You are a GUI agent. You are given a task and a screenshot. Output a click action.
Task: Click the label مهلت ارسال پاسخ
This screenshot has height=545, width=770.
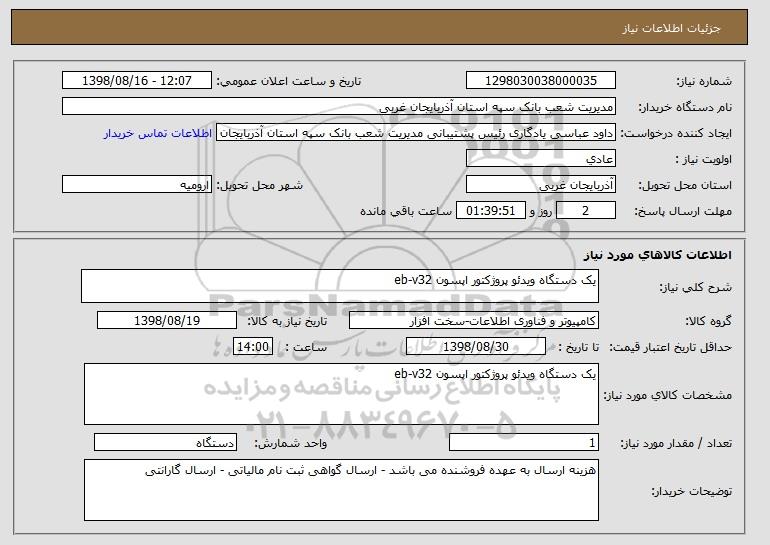(683, 211)
